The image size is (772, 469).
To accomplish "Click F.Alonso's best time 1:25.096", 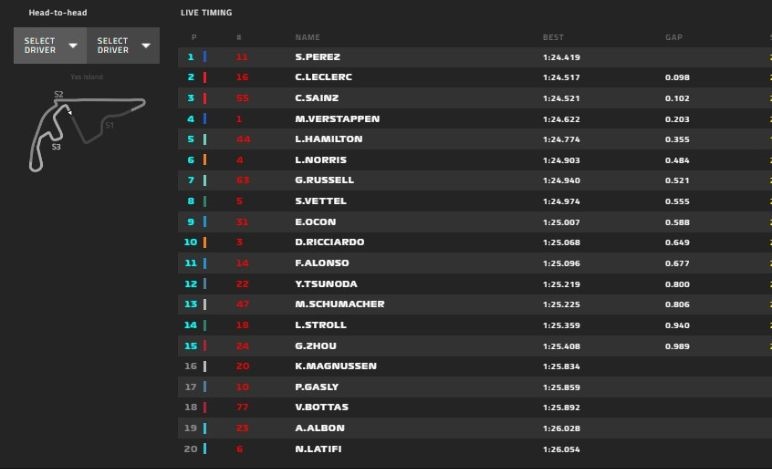I will [561, 263].
